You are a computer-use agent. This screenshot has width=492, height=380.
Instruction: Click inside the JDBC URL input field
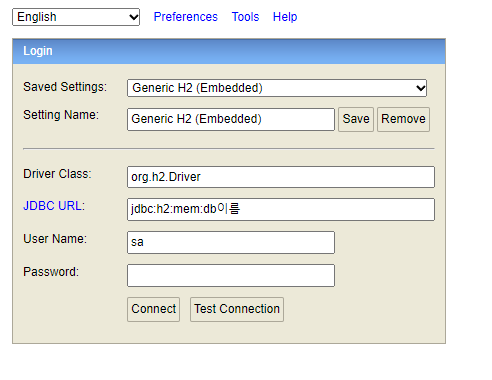281,209
